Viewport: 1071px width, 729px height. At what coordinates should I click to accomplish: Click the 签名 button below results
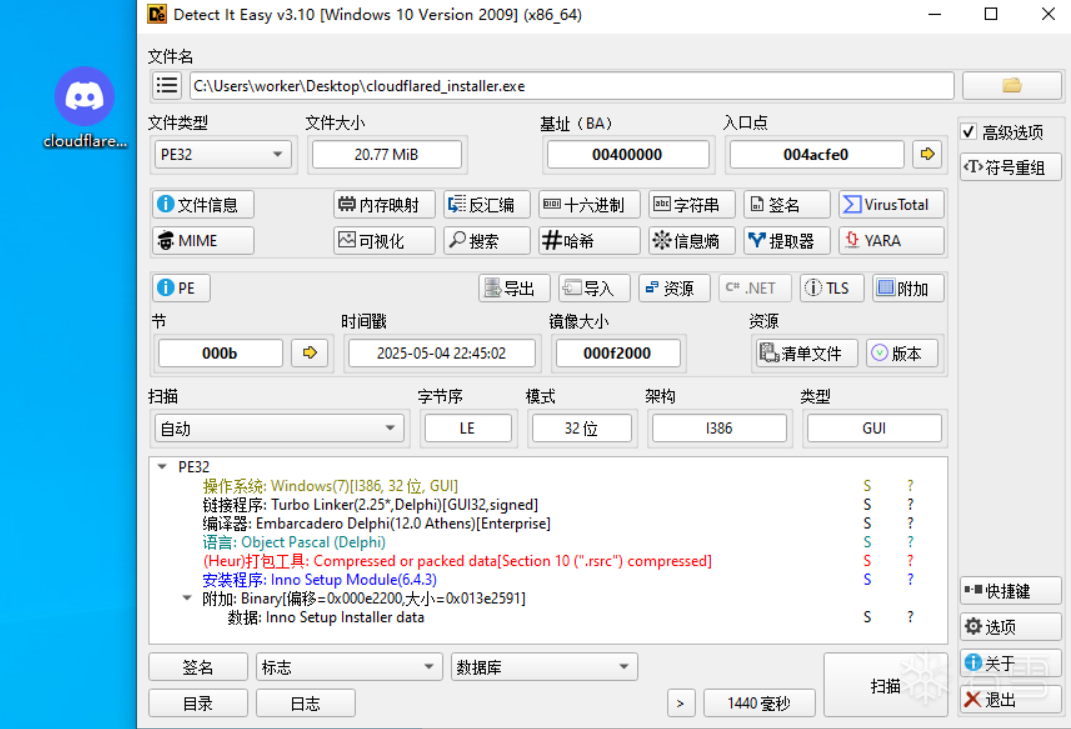pyautogui.click(x=198, y=667)
